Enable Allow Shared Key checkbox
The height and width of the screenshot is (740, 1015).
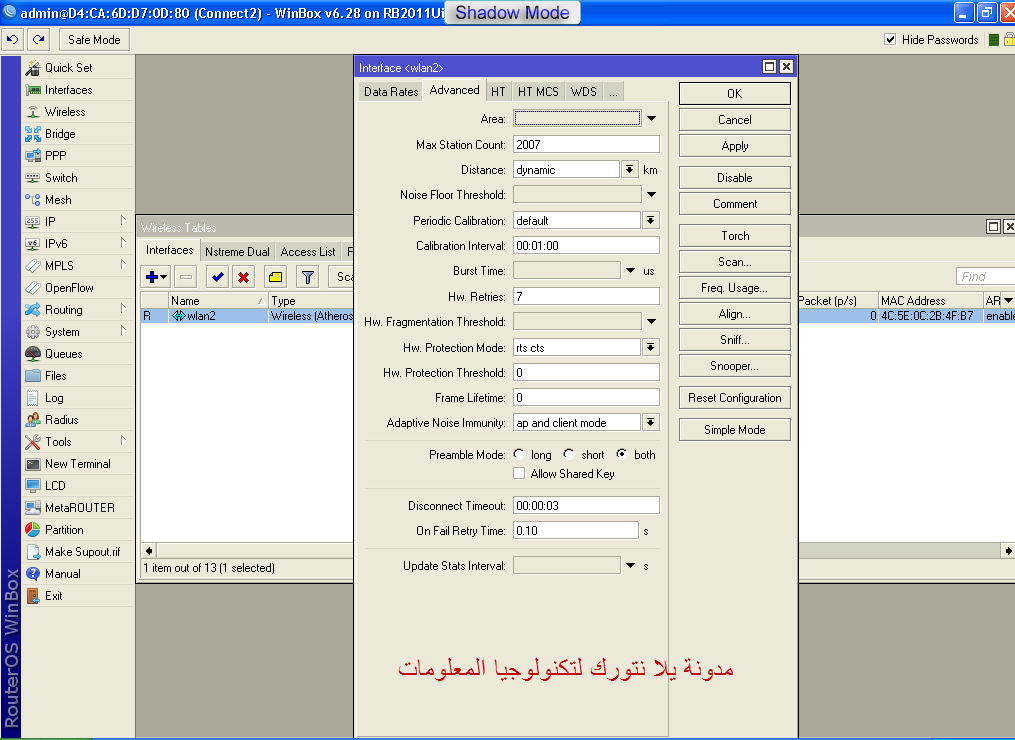point(519,474)
